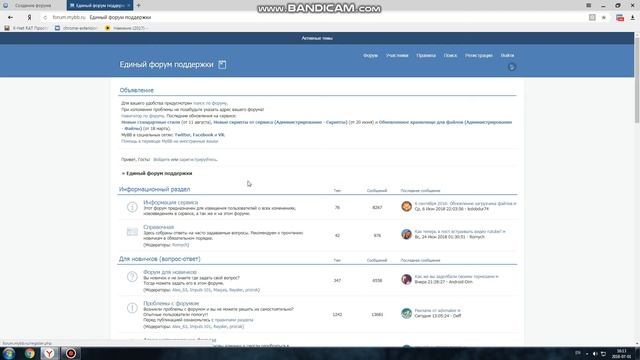This screenshot has height=360, width=640.
Task: Open 'правилами раздела' link
Action: (x=233, y=320)
